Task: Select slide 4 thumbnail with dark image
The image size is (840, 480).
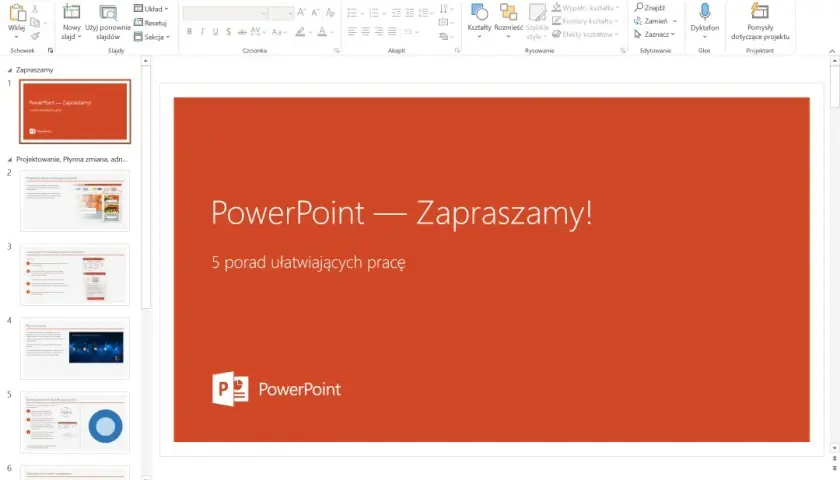Action: pyautogui.click(x=75, y=348)
